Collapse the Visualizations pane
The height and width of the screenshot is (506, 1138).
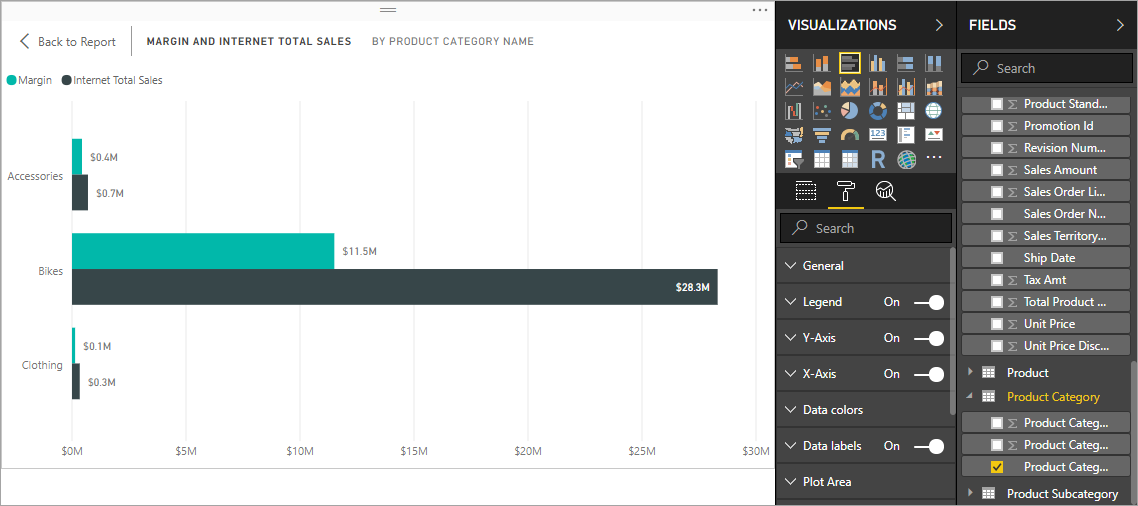(939, 25)
